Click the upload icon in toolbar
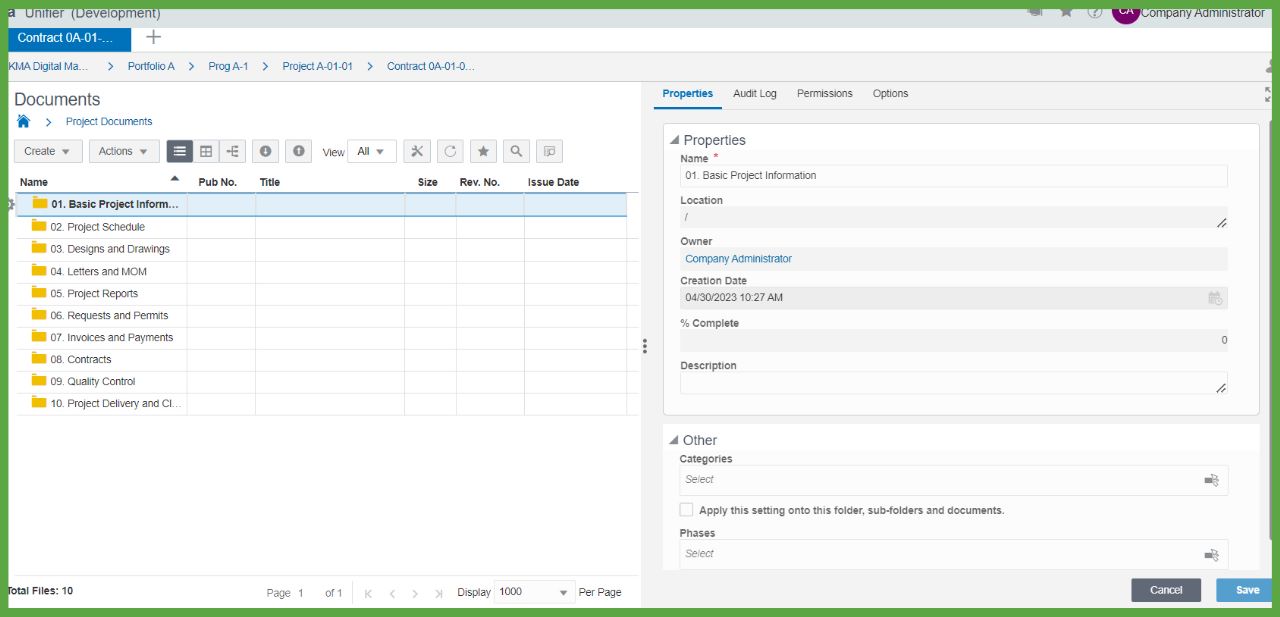1280x617 pixels. click(x=298, y=151)
